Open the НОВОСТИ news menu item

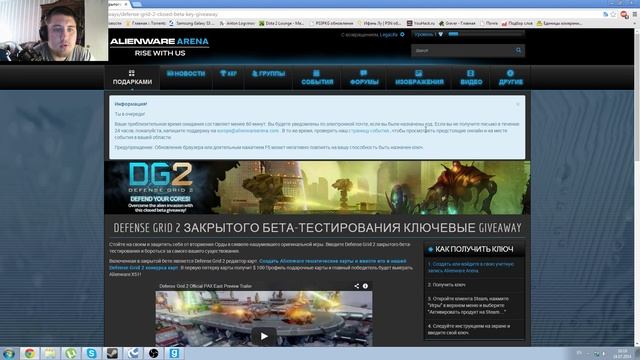186,73
